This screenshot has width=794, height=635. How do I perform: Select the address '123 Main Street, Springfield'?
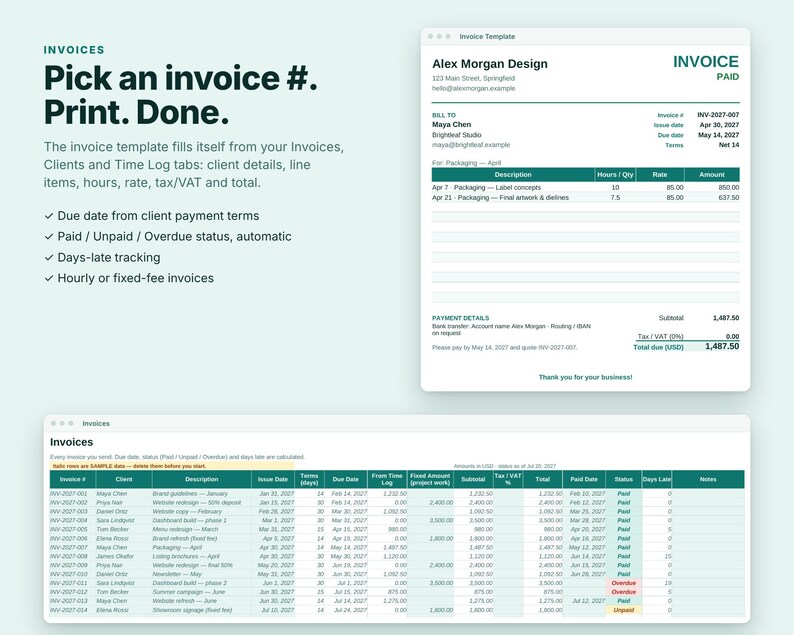473,78
